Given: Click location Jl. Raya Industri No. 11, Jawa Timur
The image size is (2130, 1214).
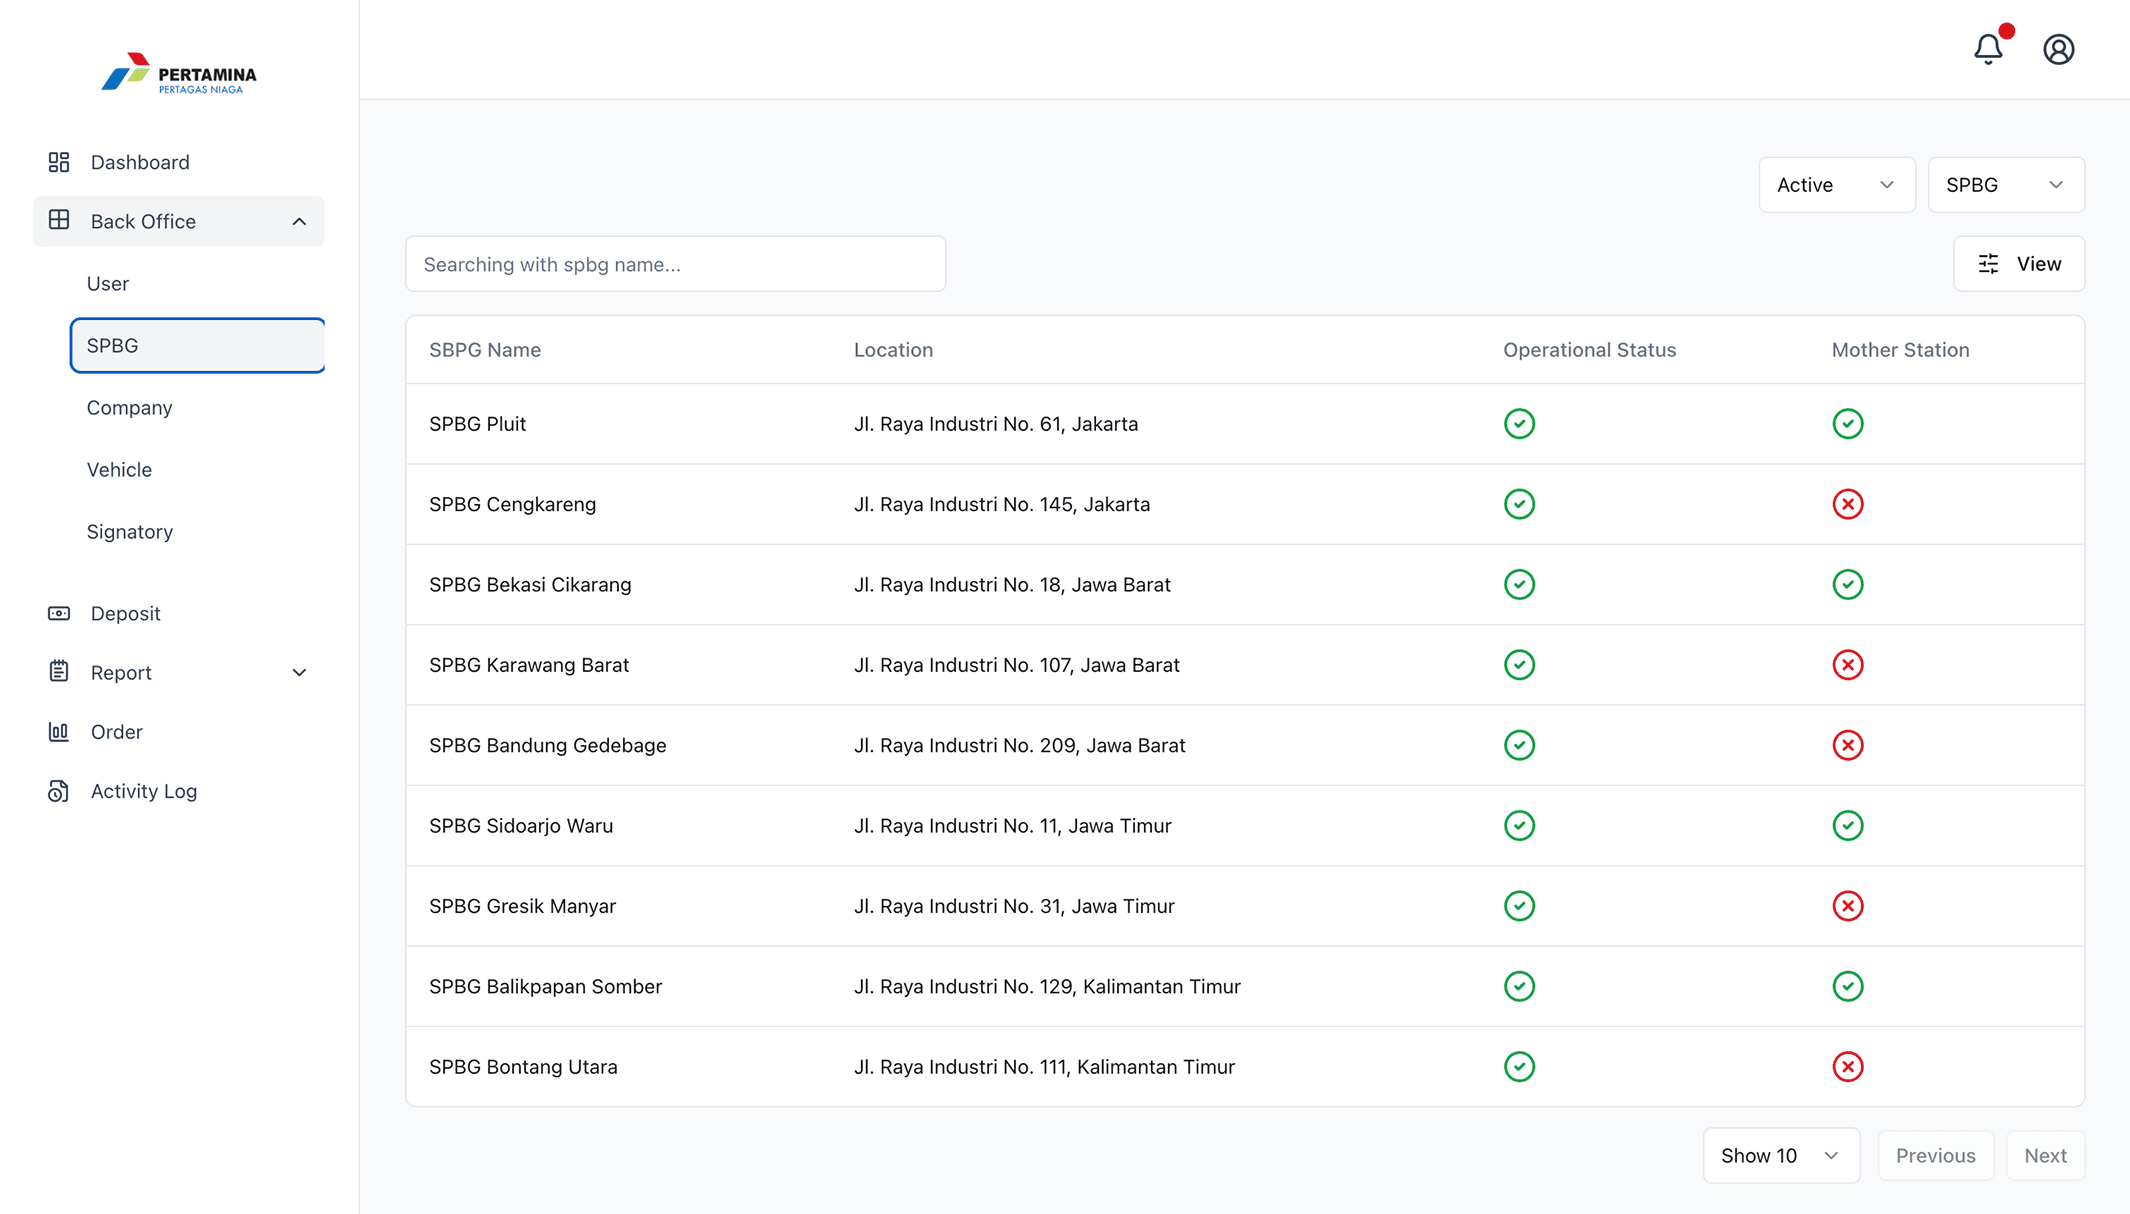Looking at the screenshot, I should click(x=1012, y=825).
